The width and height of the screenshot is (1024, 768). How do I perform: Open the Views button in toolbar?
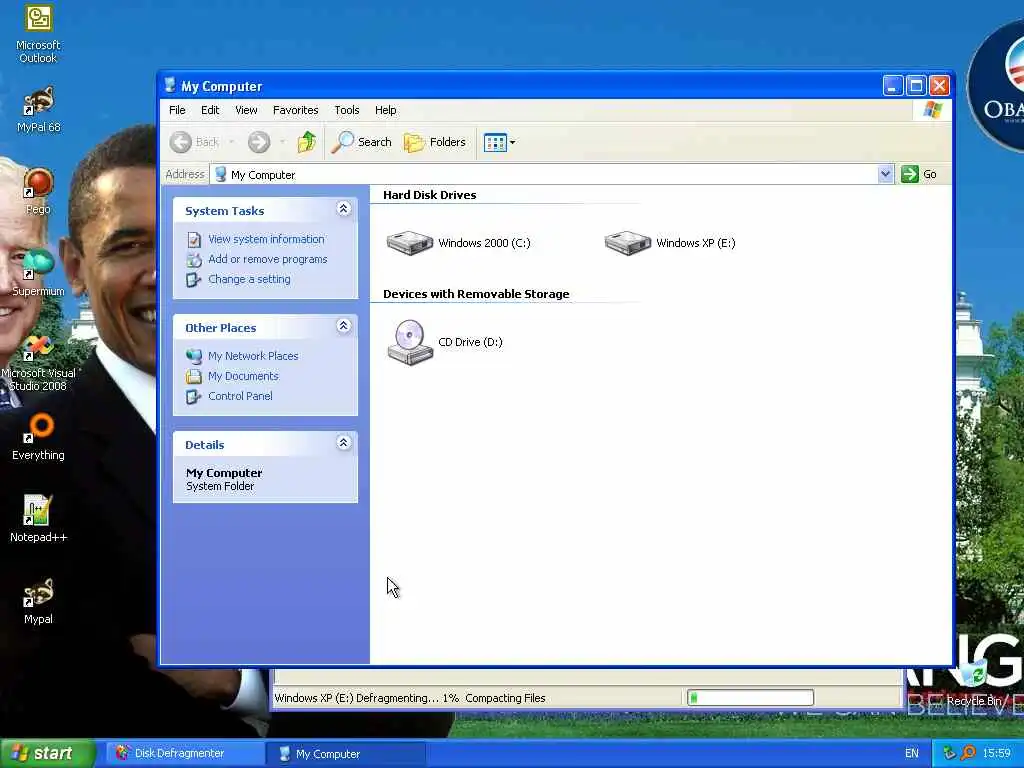pos(495,142)
